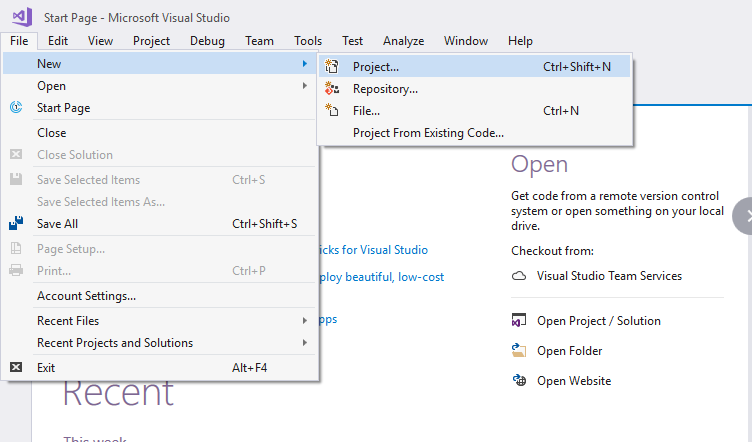Open the Visual Studio Team Services link
This screenshot has width=752, height=442.
(609, 276)
